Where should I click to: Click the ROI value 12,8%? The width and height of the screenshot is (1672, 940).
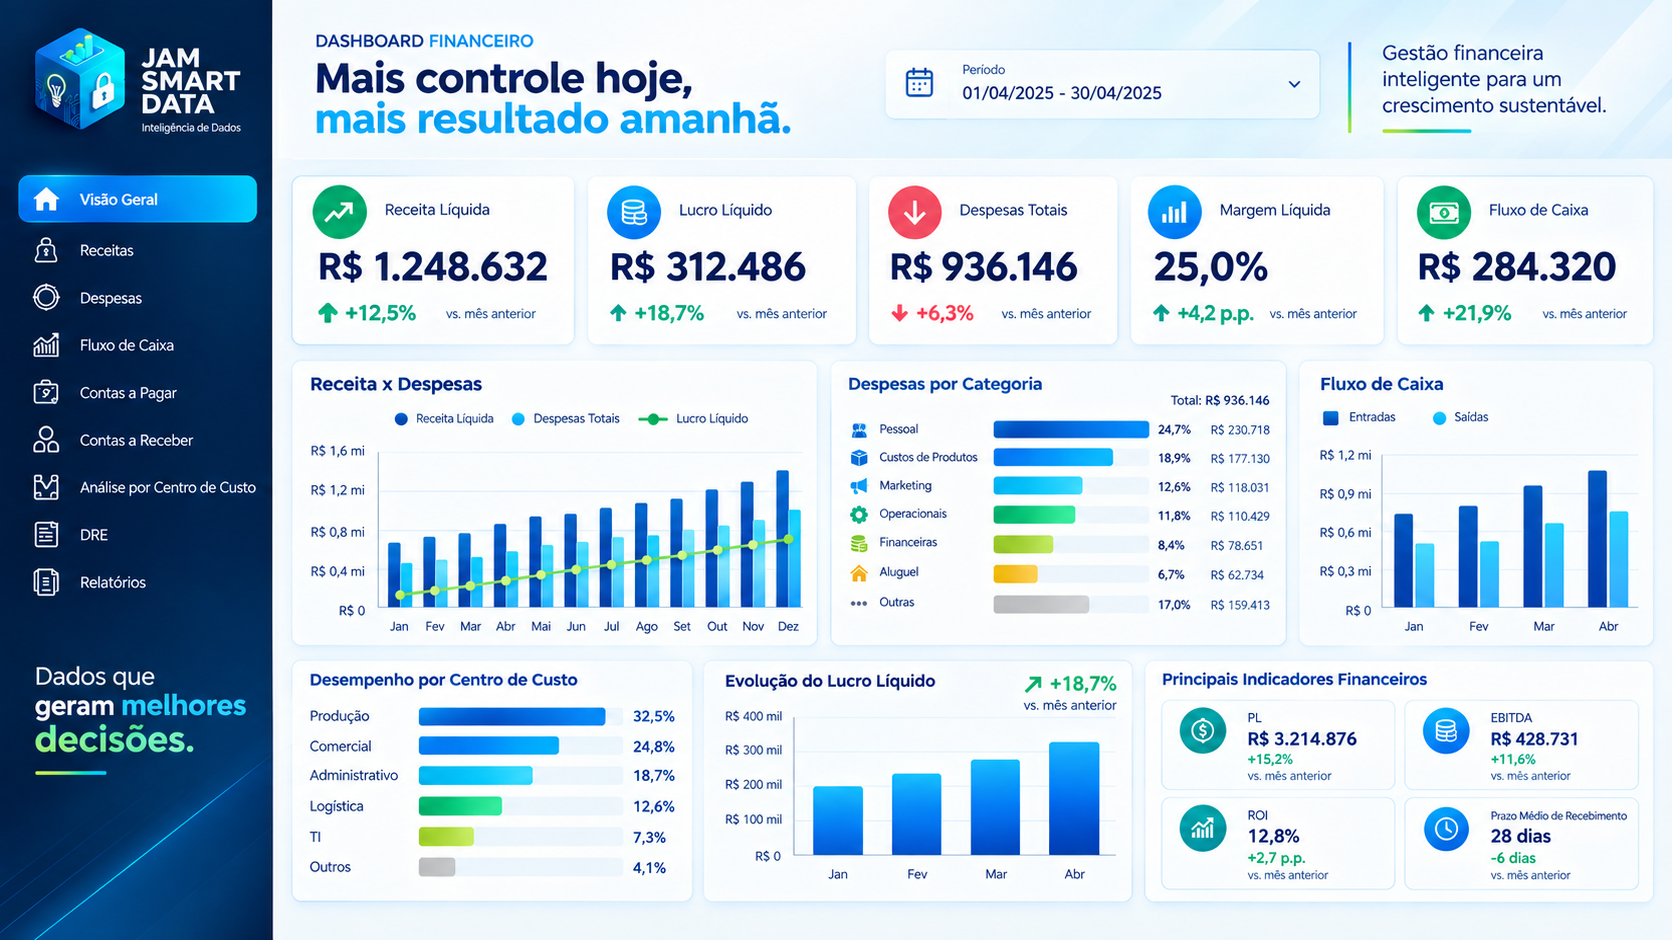click(x=1273, y=836)
